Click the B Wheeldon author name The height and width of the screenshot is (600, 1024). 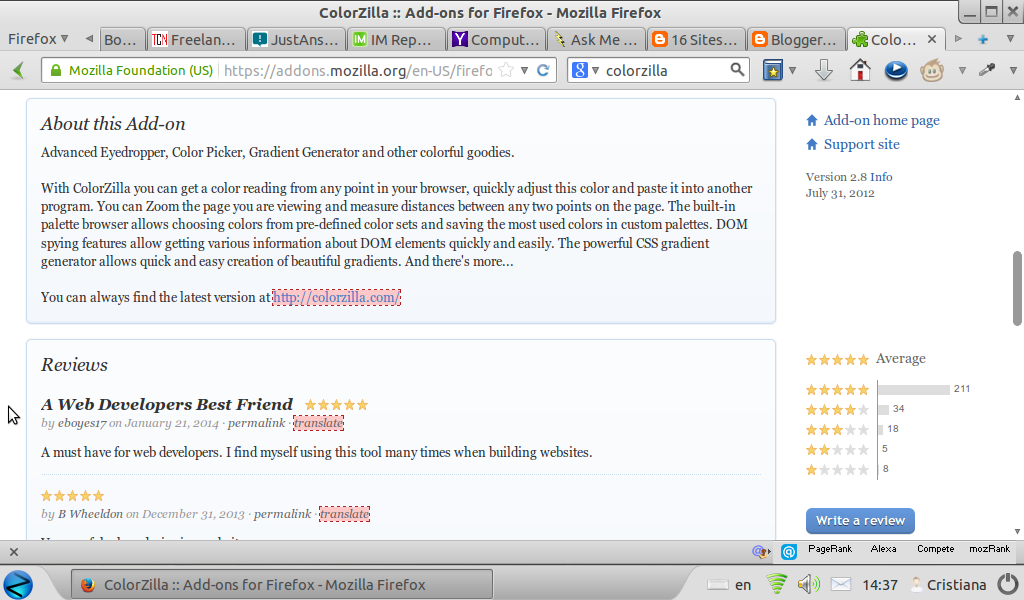pyautogui.click(x=90, y=514)
